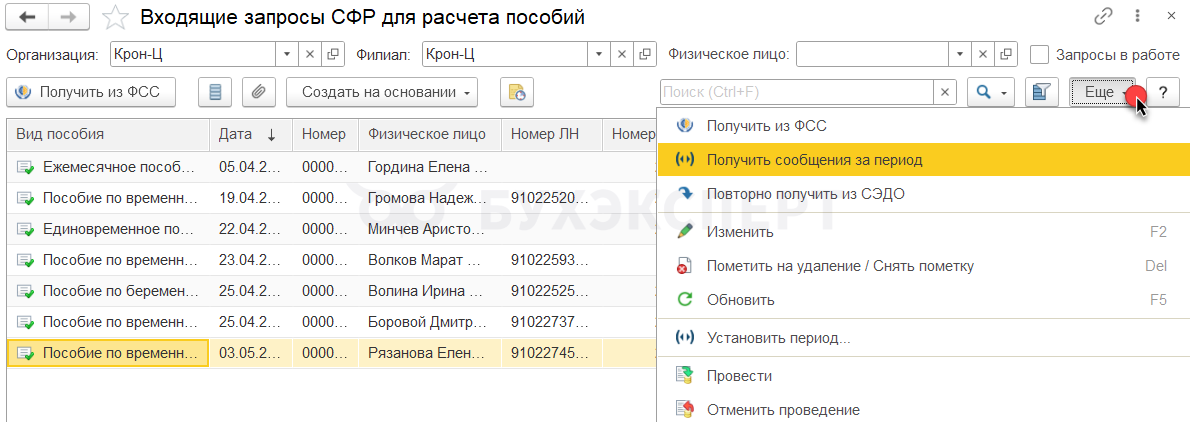
Task: Click the list view icon button in the toolbar
Action: 216,93
